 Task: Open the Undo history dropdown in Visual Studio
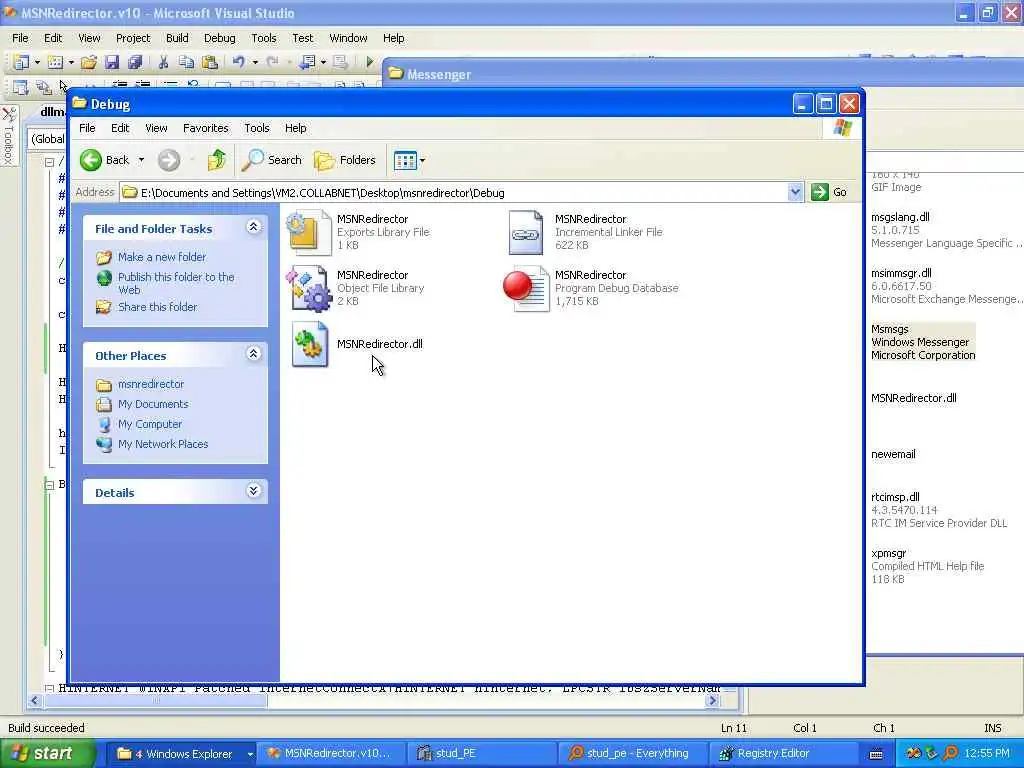pos(255,62)
